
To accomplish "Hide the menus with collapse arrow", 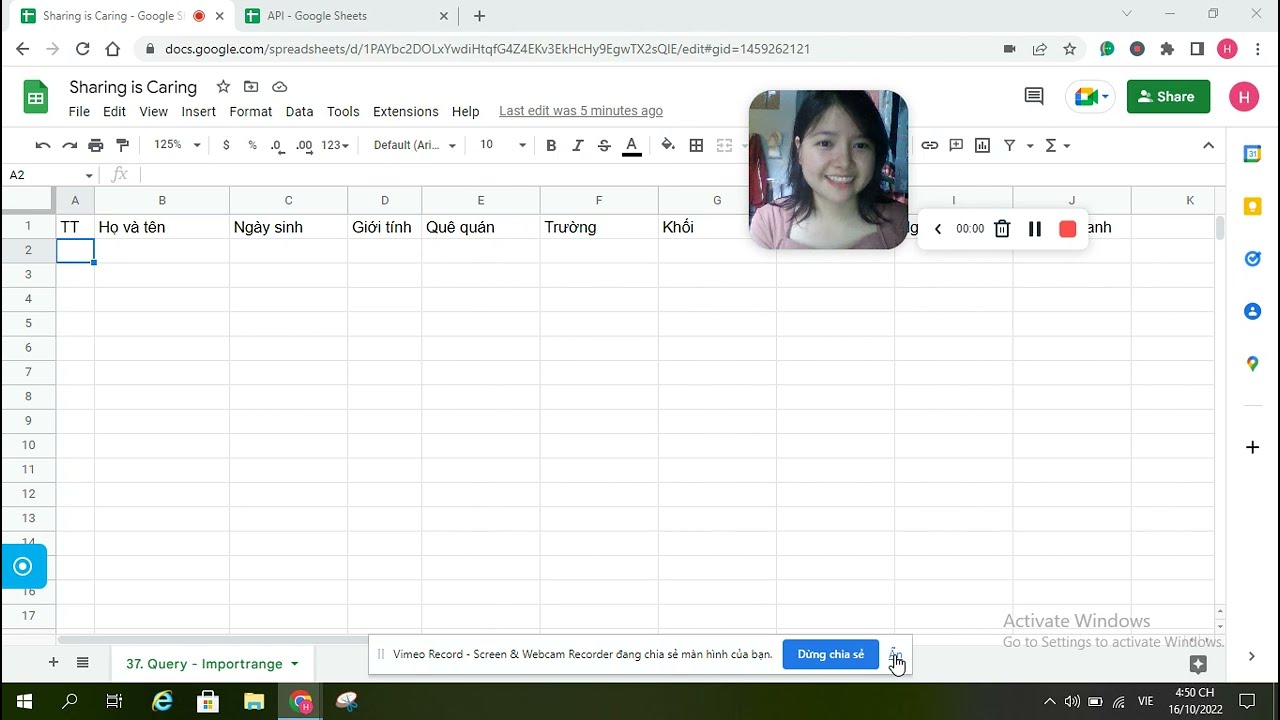I will 1208,145.
